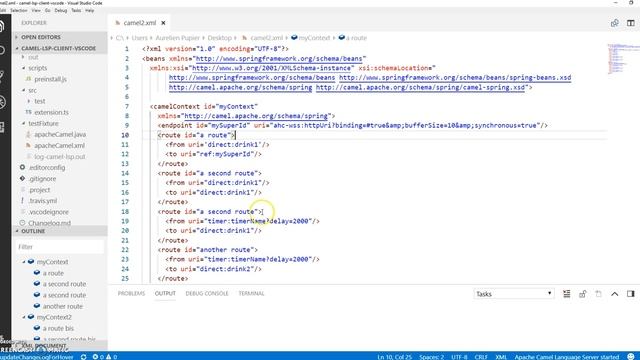Open .editorconfig file
Screen dimensions: 640x360
(x=47, y=167)
